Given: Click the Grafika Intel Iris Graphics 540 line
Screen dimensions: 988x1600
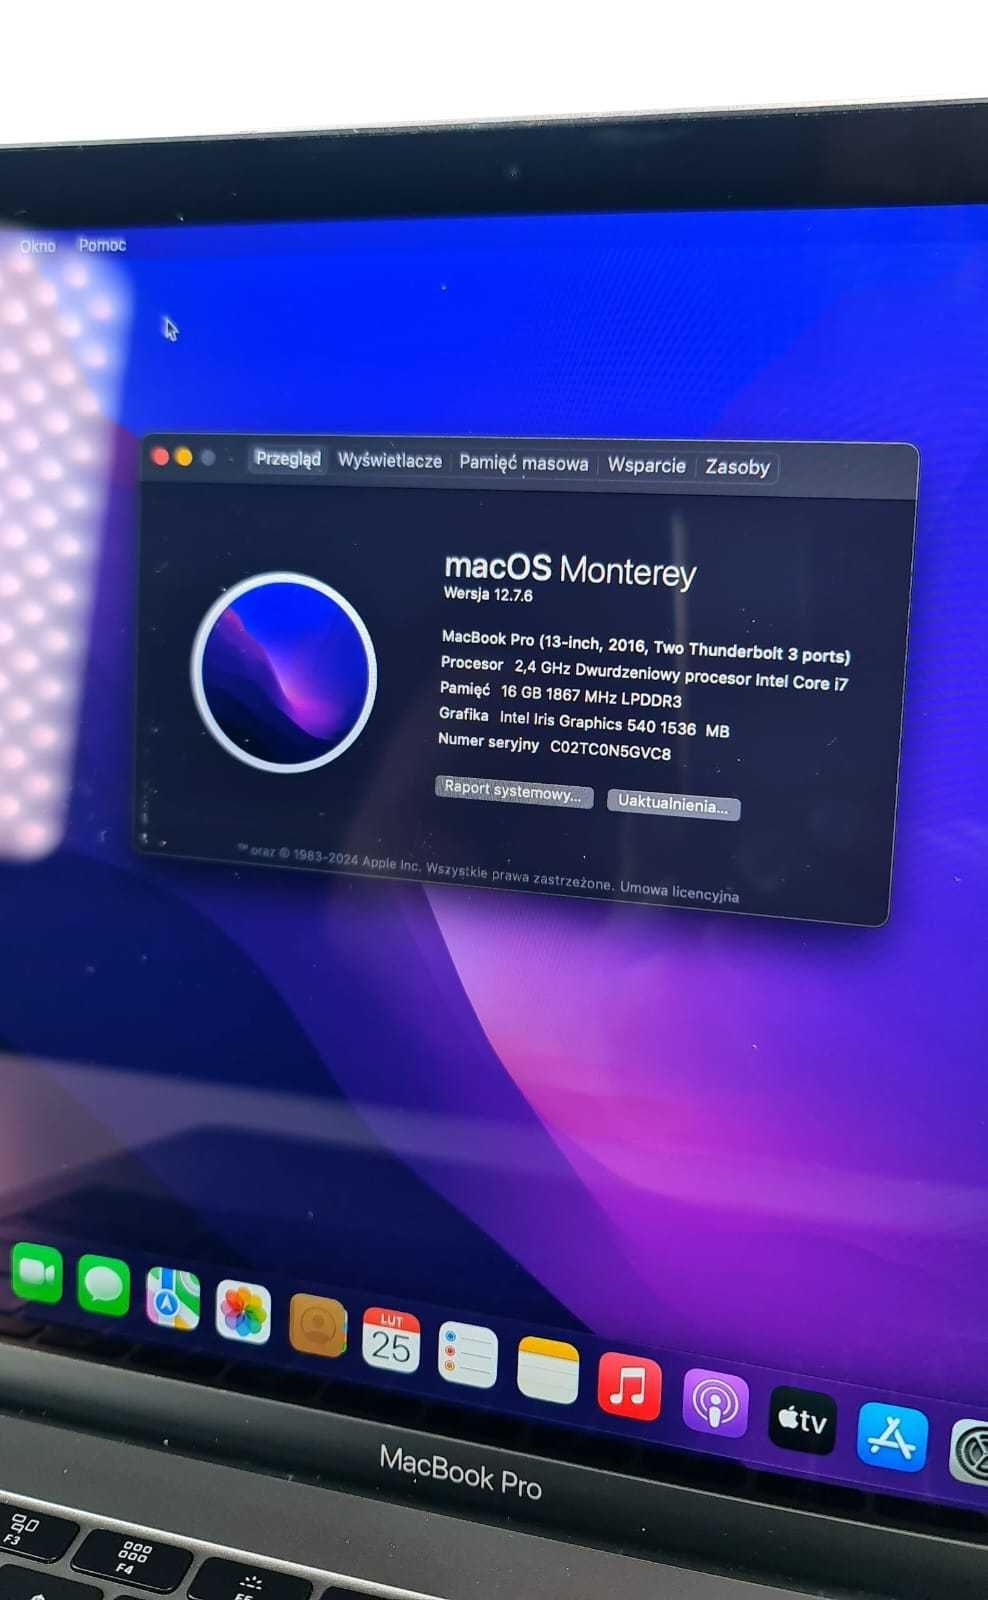Looking at the screenshot, I should (x=584, y=722).
